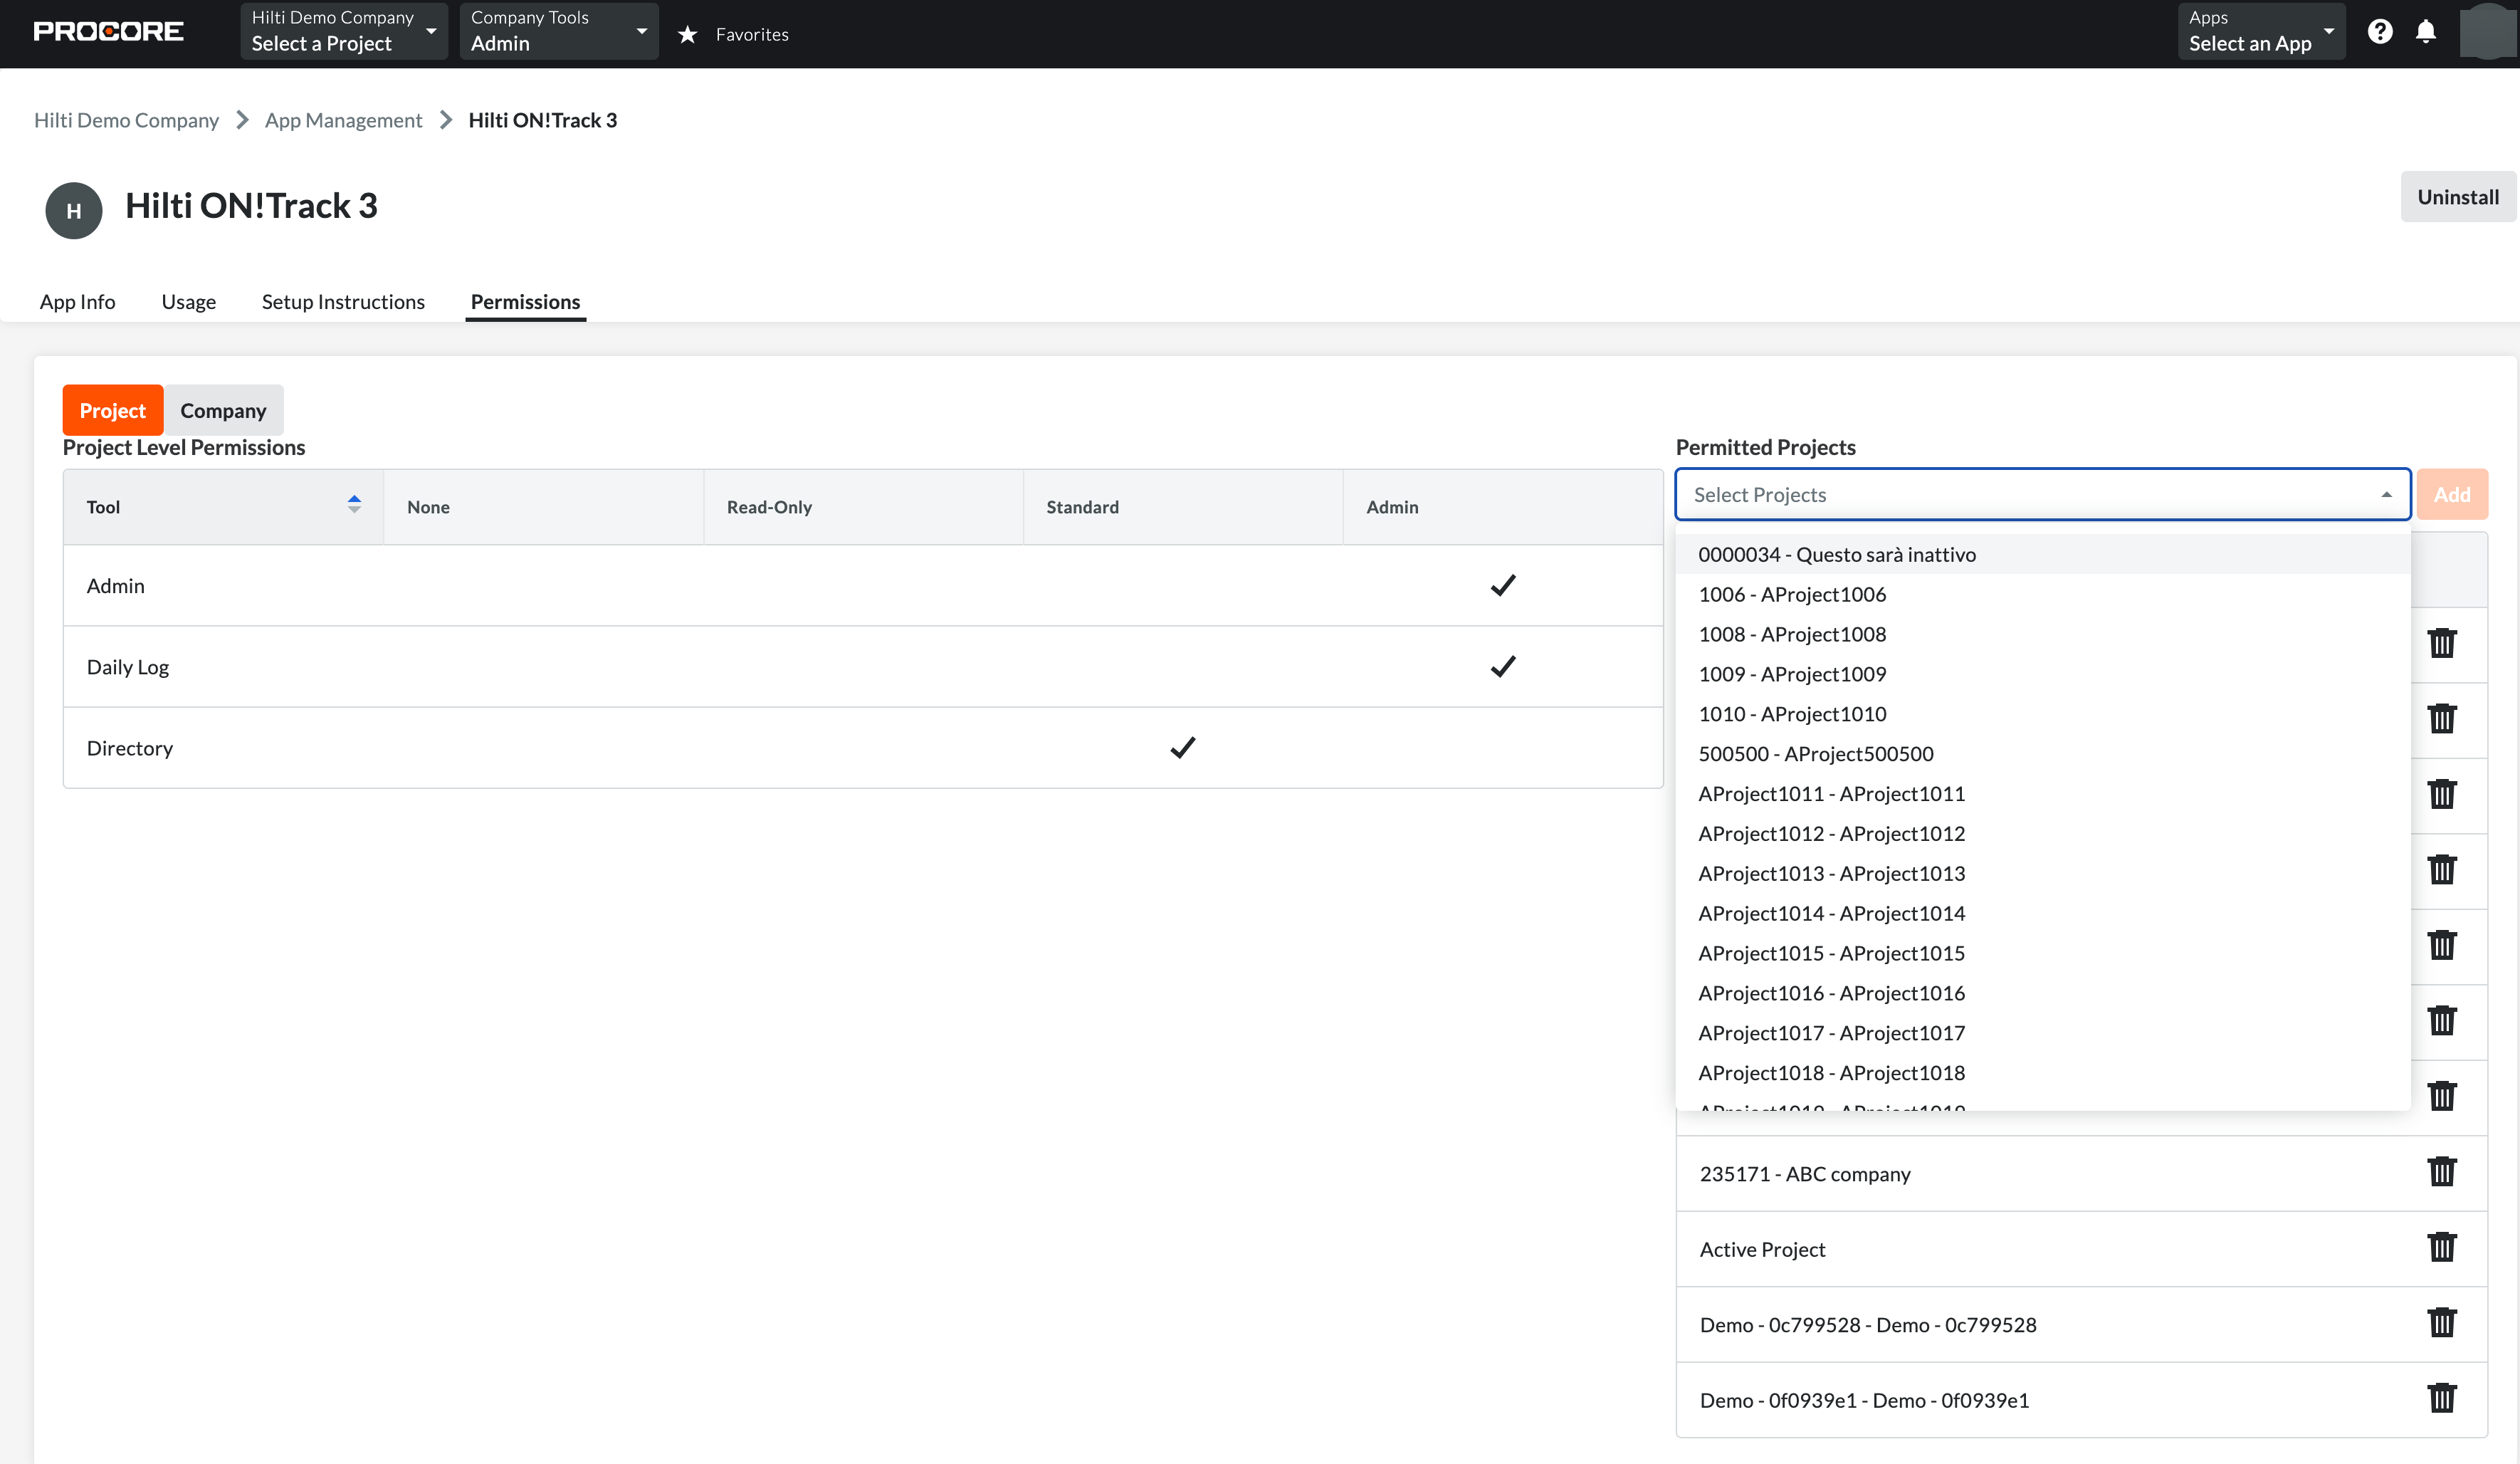The width and height of the screenshot is (2520, 1464).
Task: Choose AProject1011 - AProject1011
Action: pos(2043,794)
